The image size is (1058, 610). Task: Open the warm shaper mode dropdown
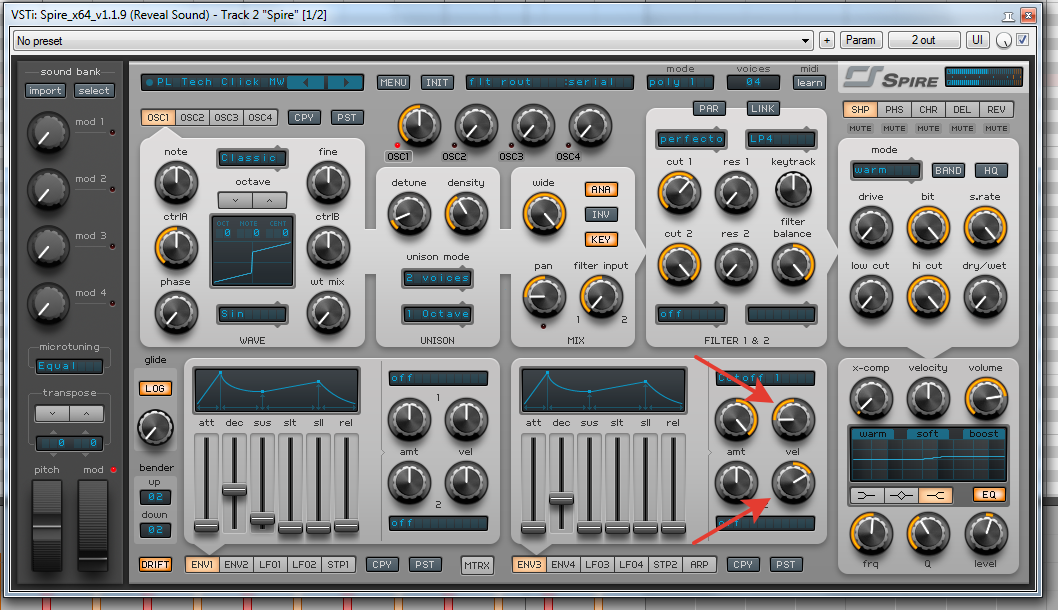886,171
